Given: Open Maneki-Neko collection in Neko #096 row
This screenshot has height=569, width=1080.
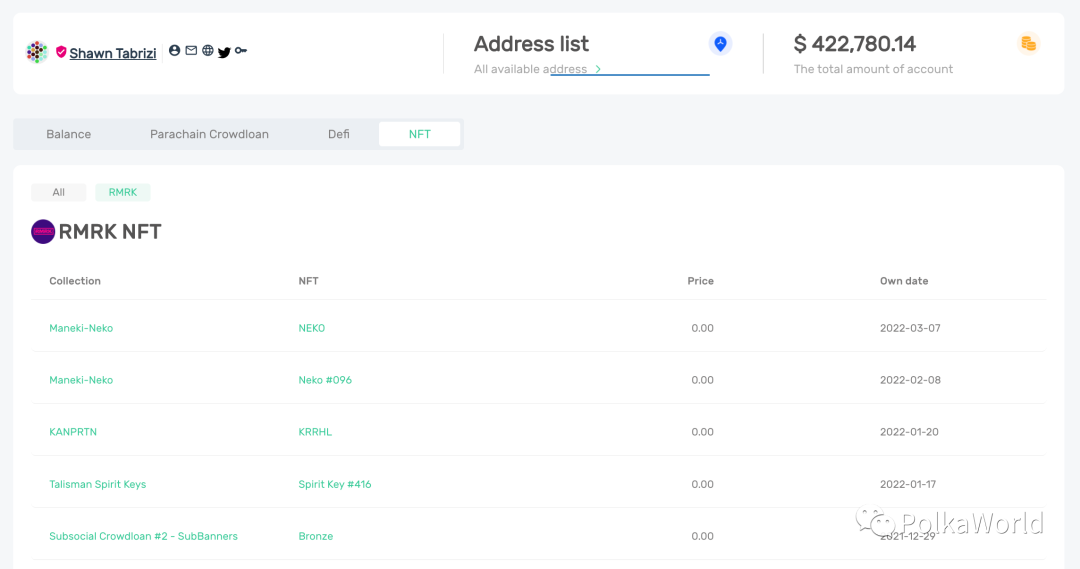Looking at the screenshot, I should [x=81, y=380].
